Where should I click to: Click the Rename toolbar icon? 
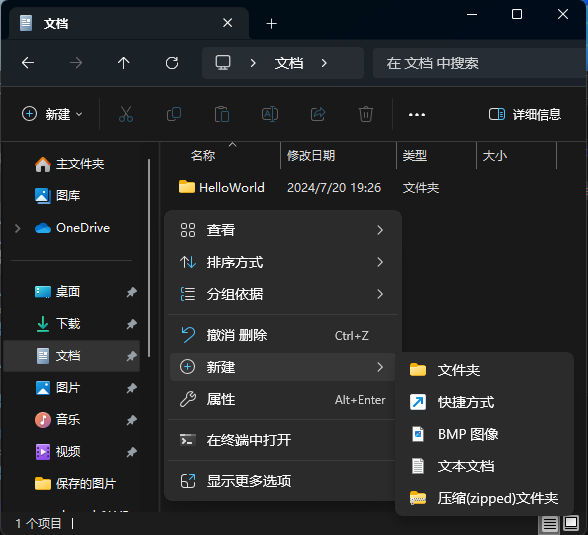click(270, 114)
